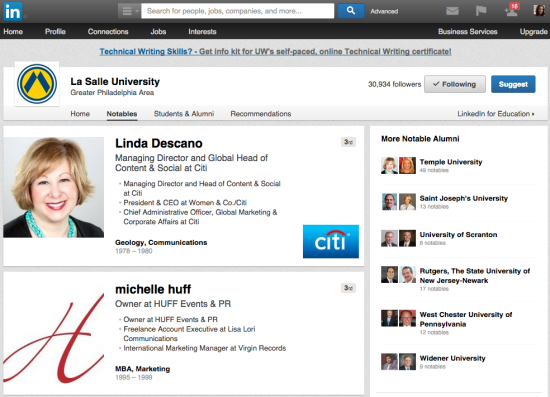Open Temple University notable alumni
This screenshot has height=397, width=550.
click(x=451, y=162)
